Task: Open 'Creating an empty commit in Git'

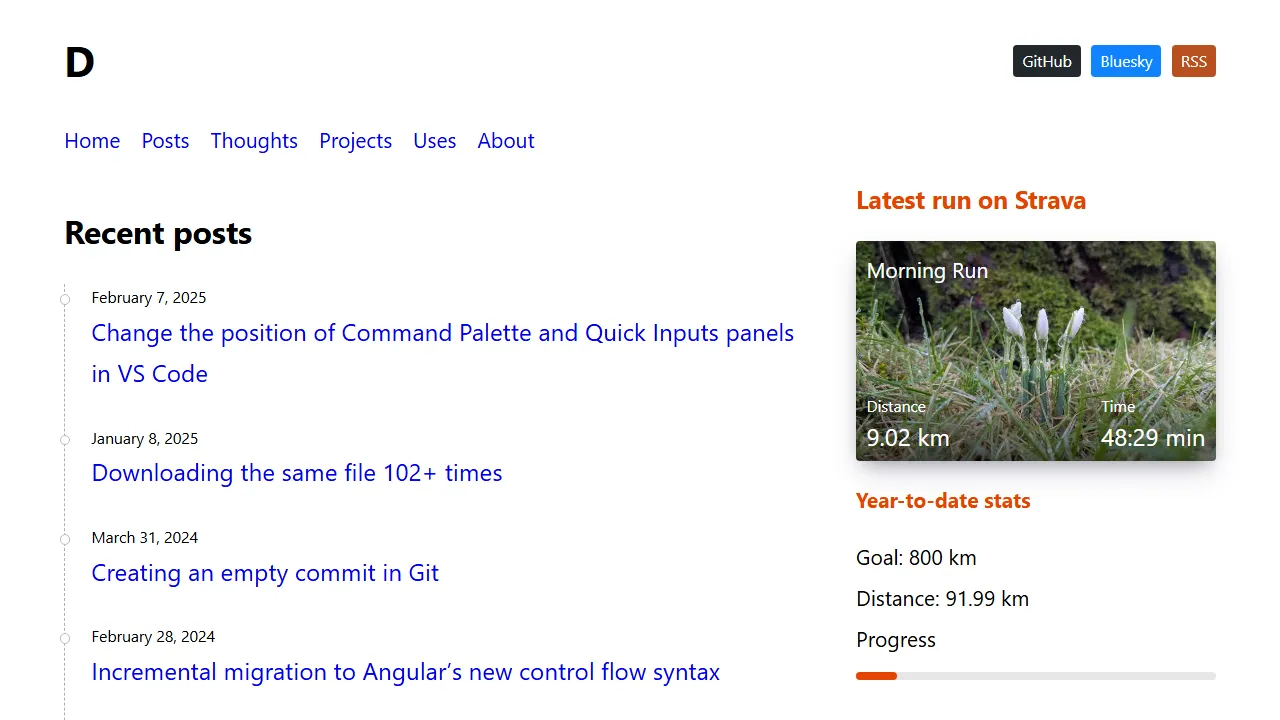Action: (265, 573)
